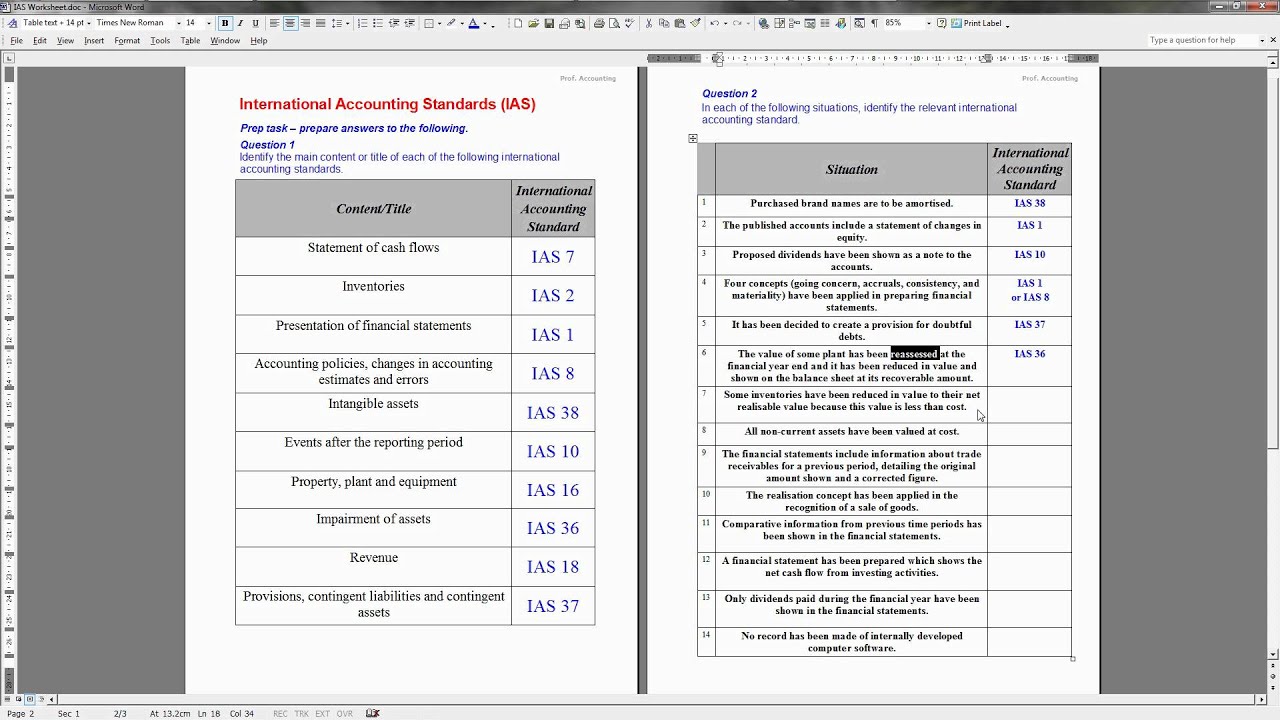The height and width of the screenshot is (720, 1280).
Task: Toggle Document Map icon
Action: (858, 23)
